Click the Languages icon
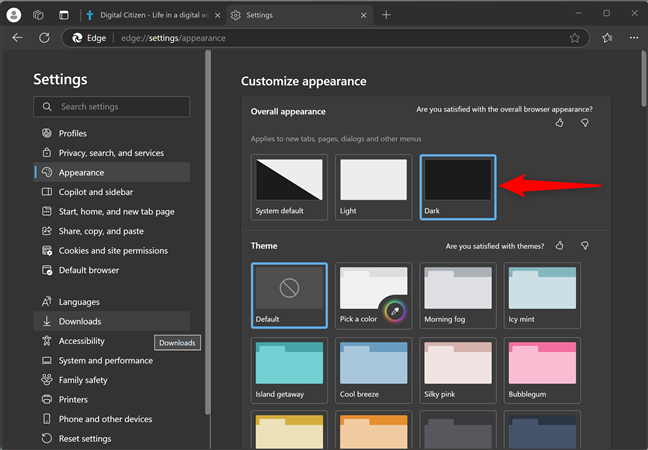 click(x=47, y=301)
